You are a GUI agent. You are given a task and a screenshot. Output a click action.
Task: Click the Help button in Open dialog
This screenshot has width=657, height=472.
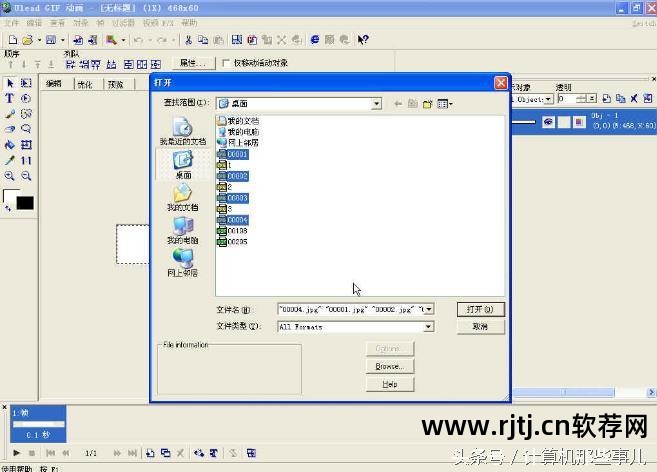click(x=390, y=384)
